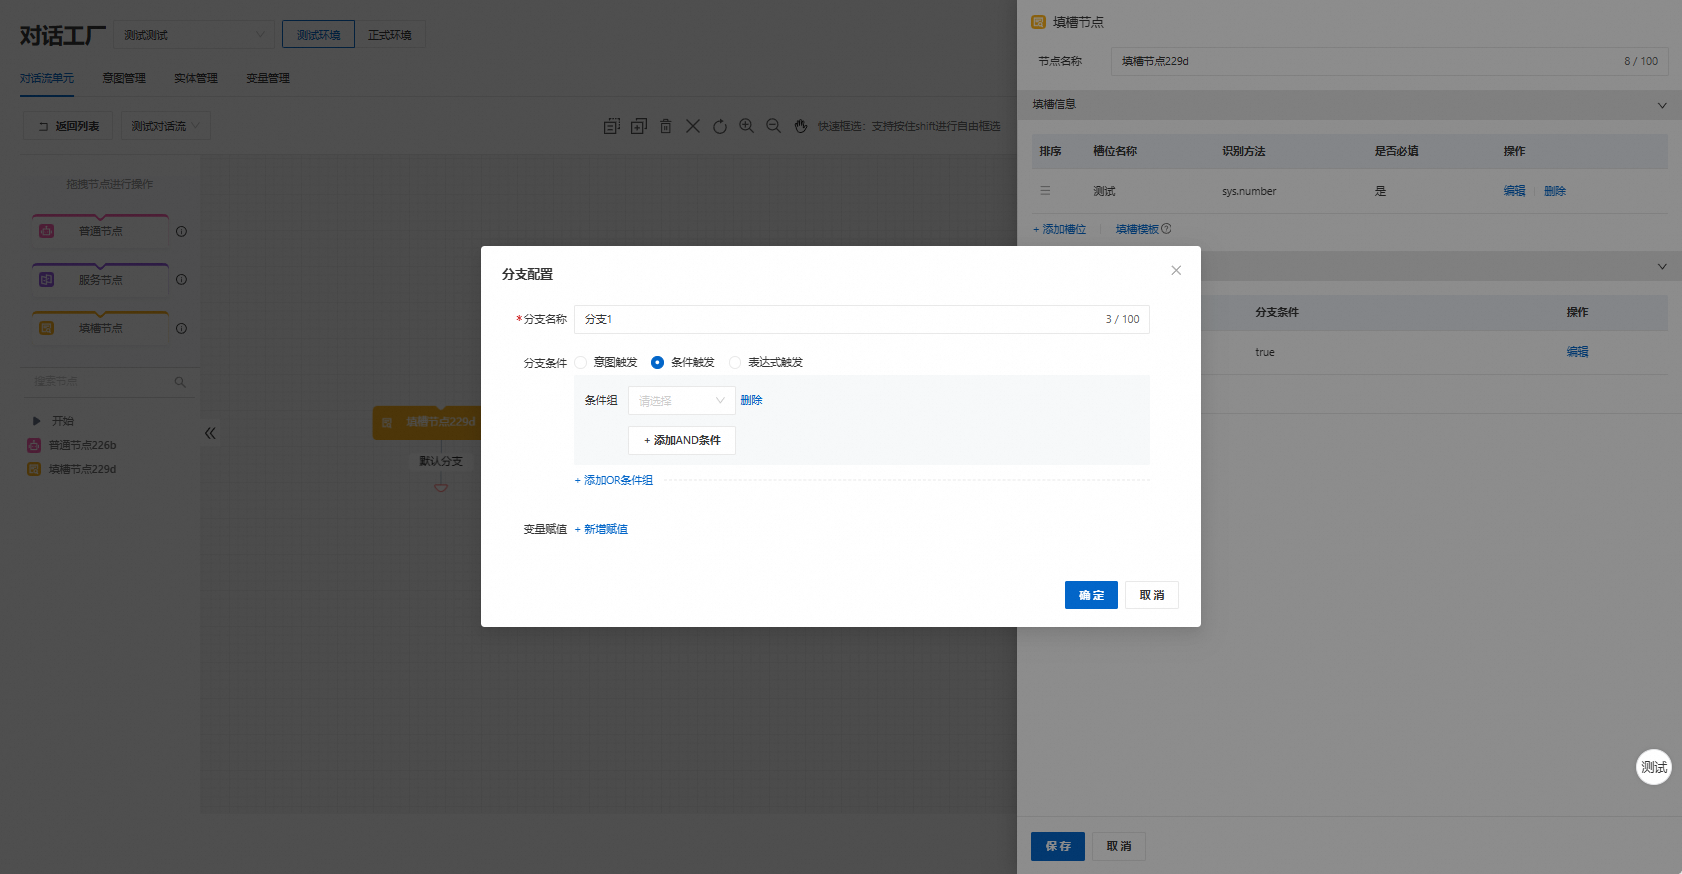Viewport: 1682px width, 874px height.
Task: Open the 测试对话流 dropdown
Action: click(x=166, y=126)
